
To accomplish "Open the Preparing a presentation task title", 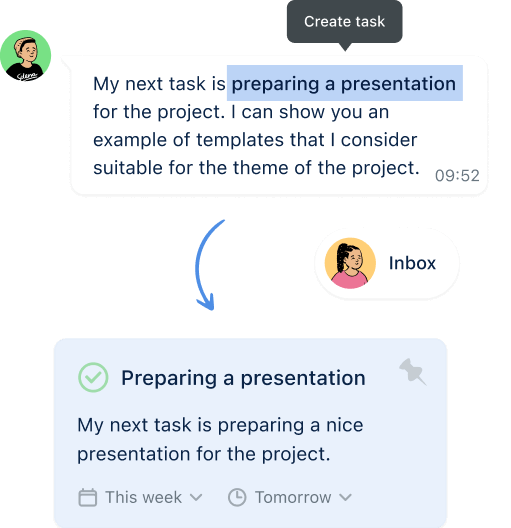I will tap(243, 378).
